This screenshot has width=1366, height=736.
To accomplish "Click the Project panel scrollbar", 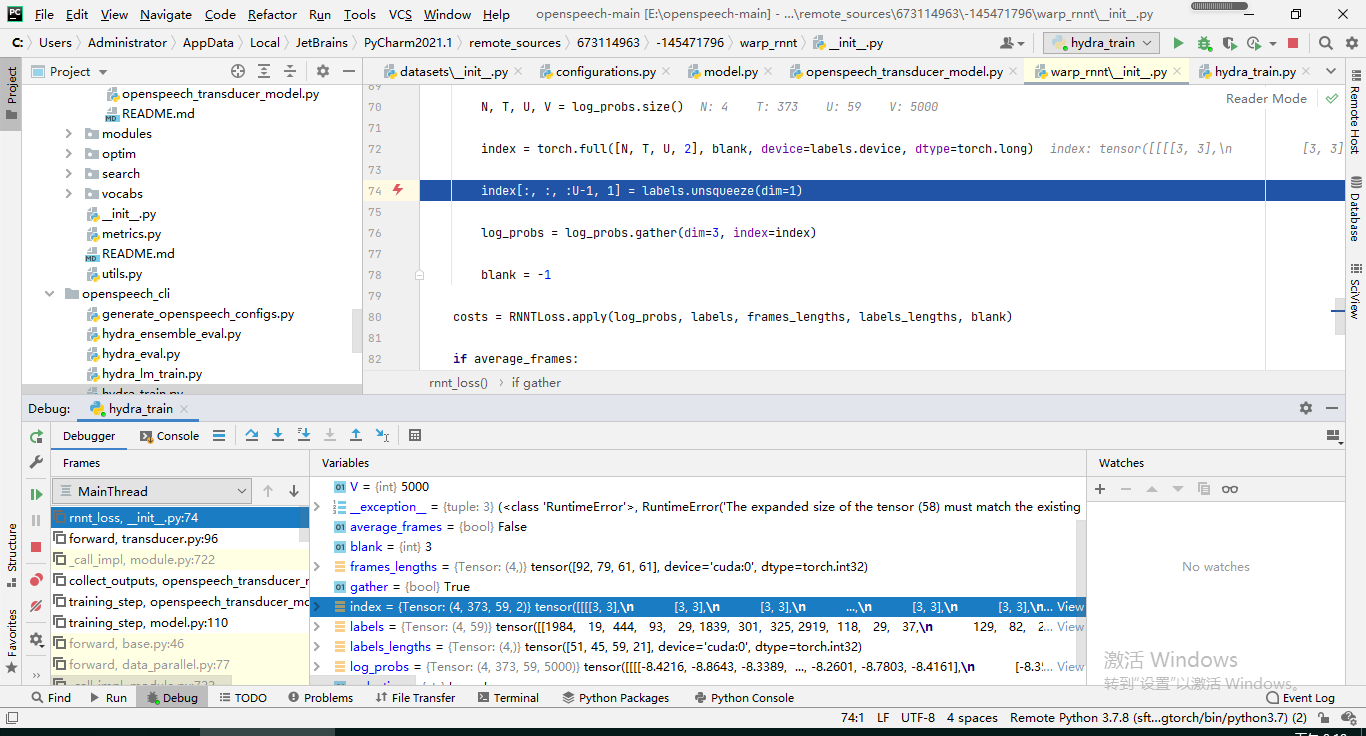I will (x=356, y=330).
